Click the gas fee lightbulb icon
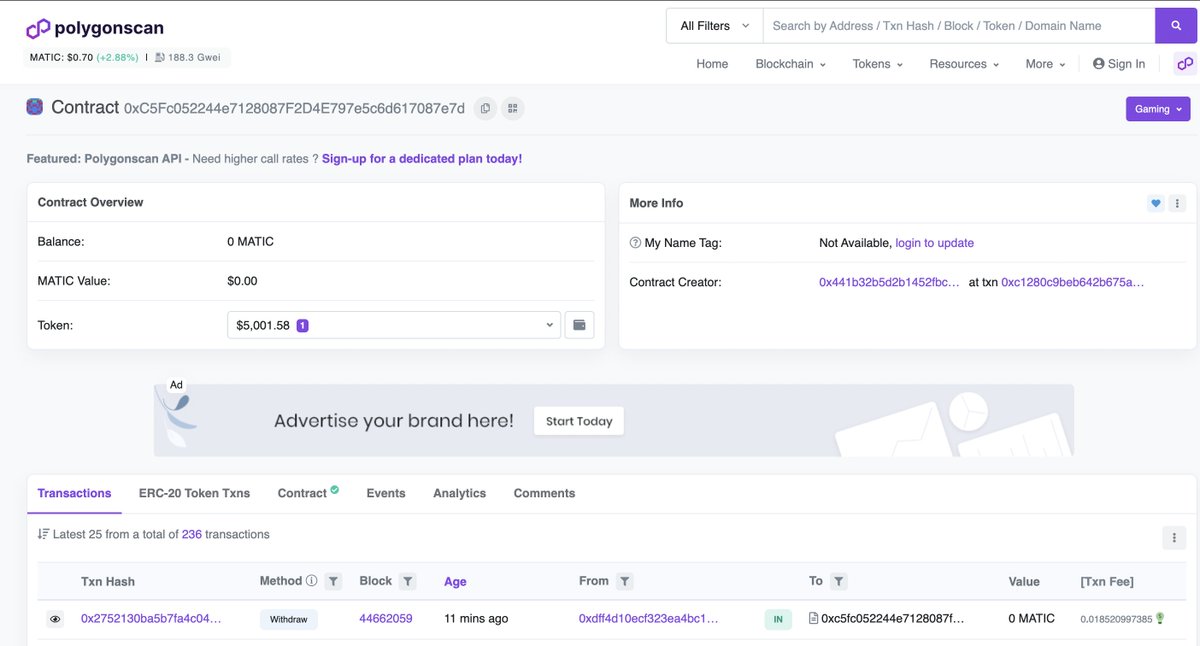The height and width of the screenshot is (646, 1200). pyautogui.click(x=1160, y=619)
